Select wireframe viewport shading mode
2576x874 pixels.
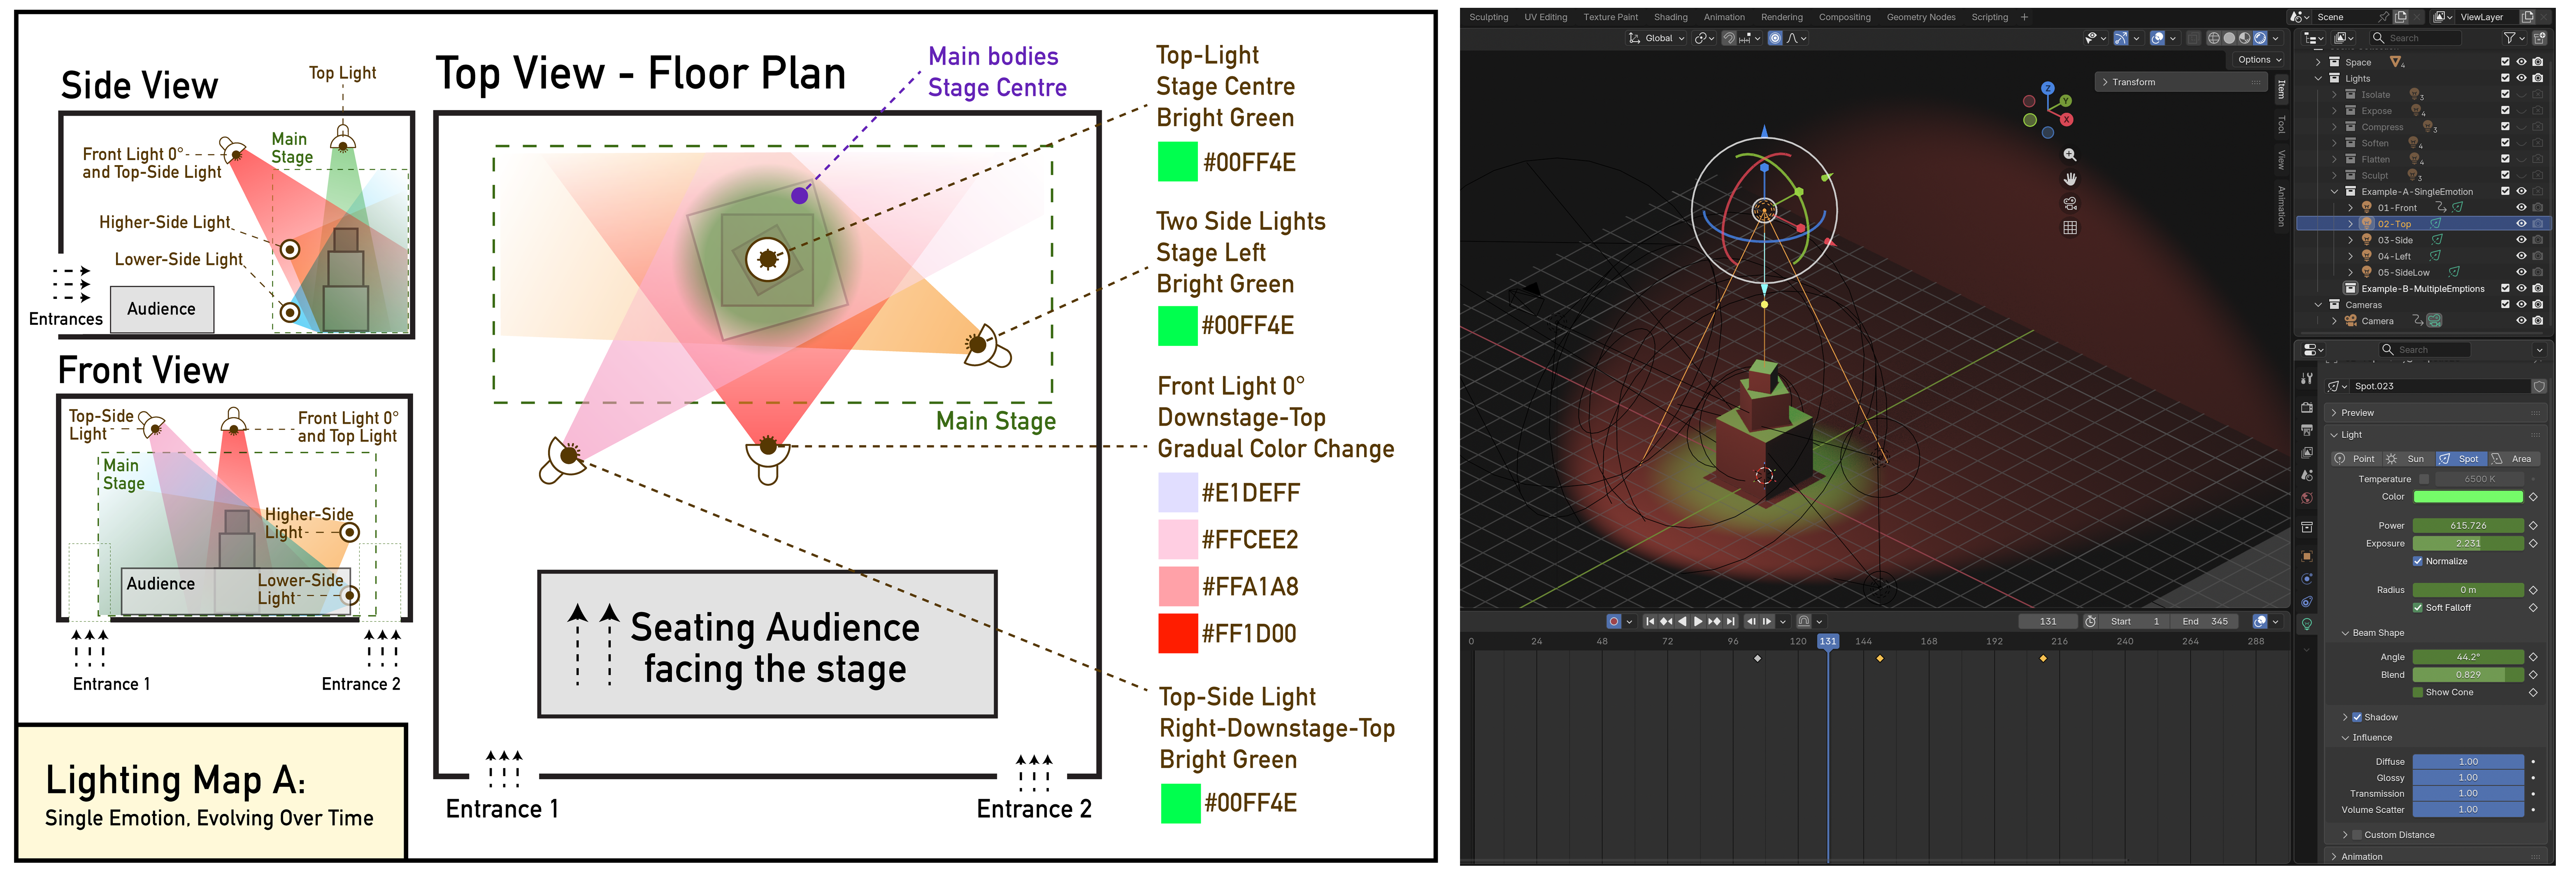coord(2214,38)
